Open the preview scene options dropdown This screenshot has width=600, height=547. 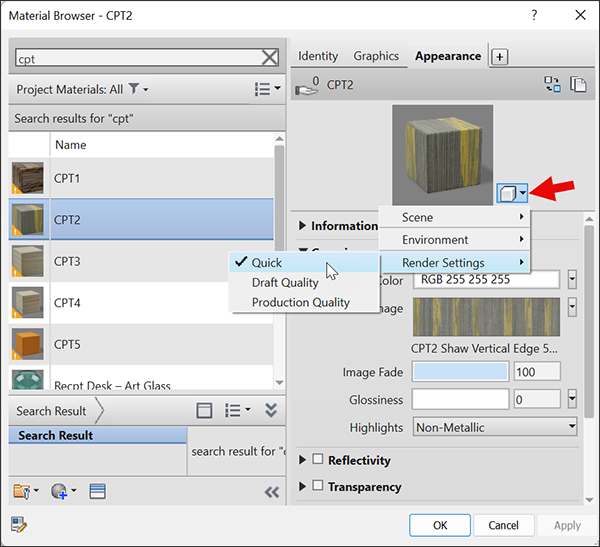pos(512,192)
